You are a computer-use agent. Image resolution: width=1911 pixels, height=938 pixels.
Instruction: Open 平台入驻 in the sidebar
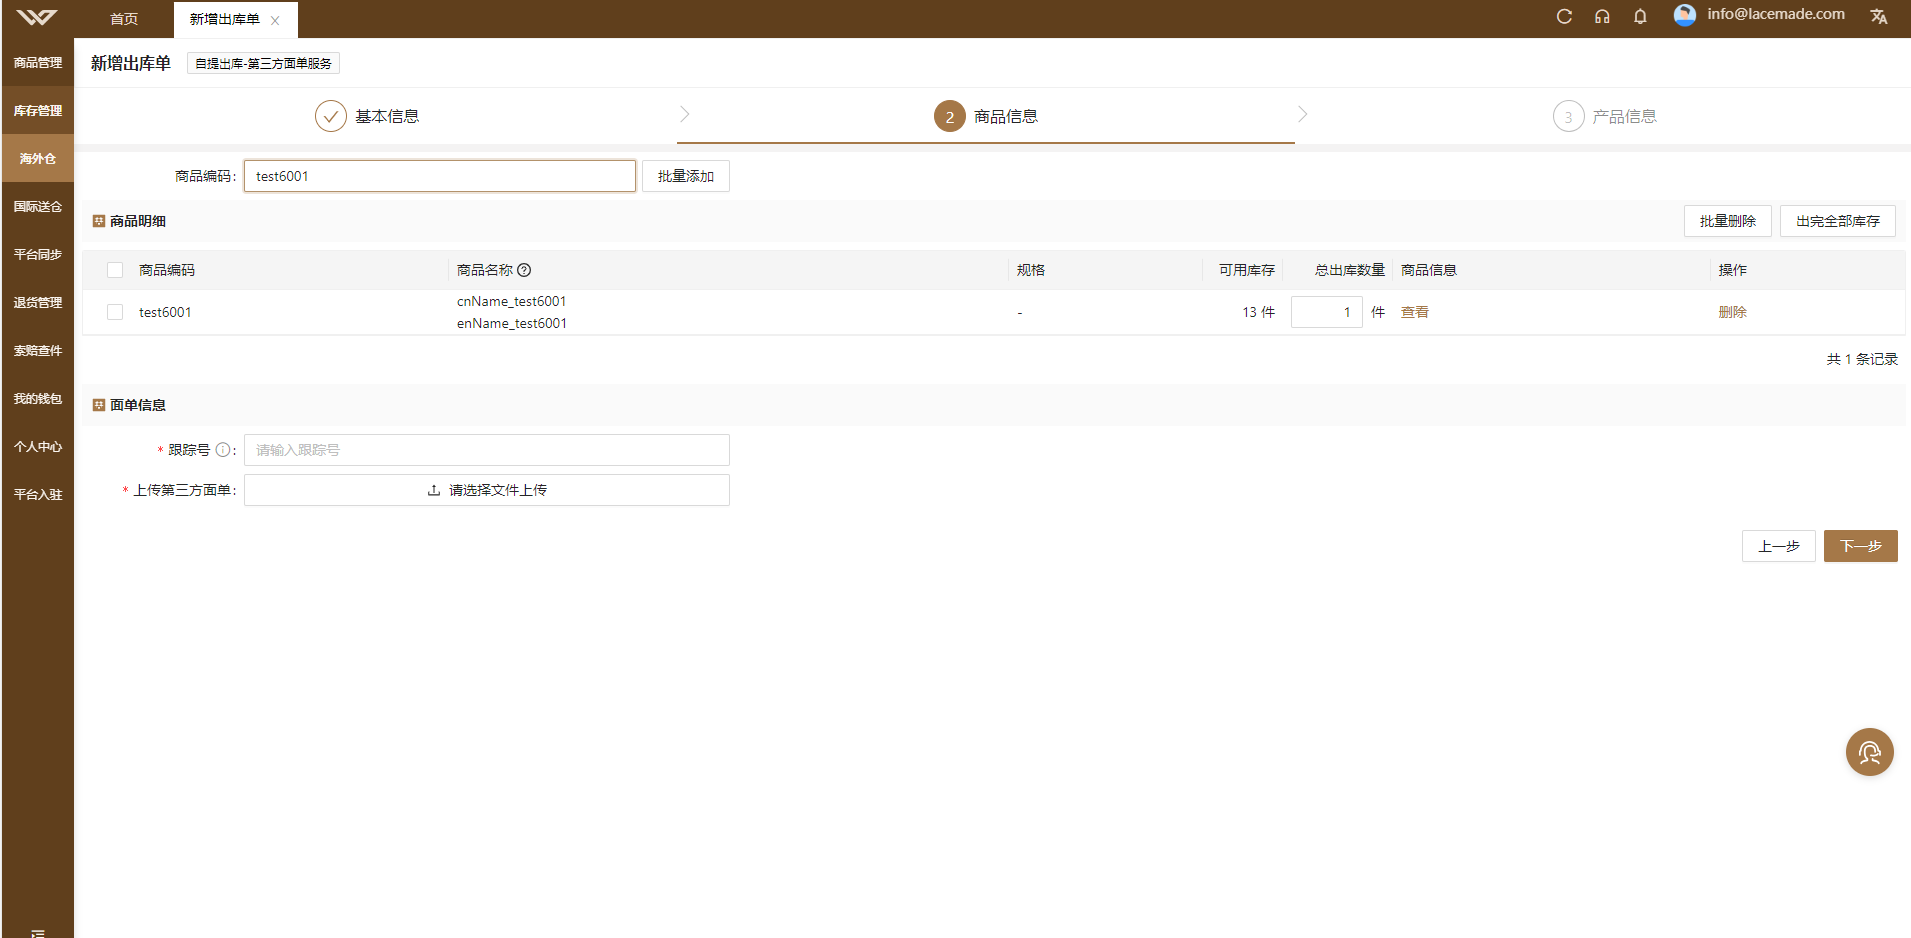click(x=38, y=494)
